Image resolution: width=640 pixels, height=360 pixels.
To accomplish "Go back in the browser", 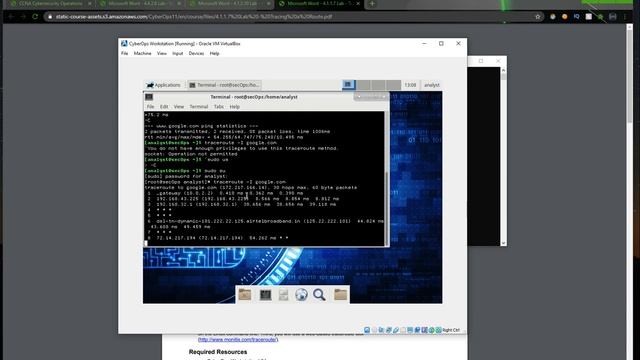I will coord(11,17).
